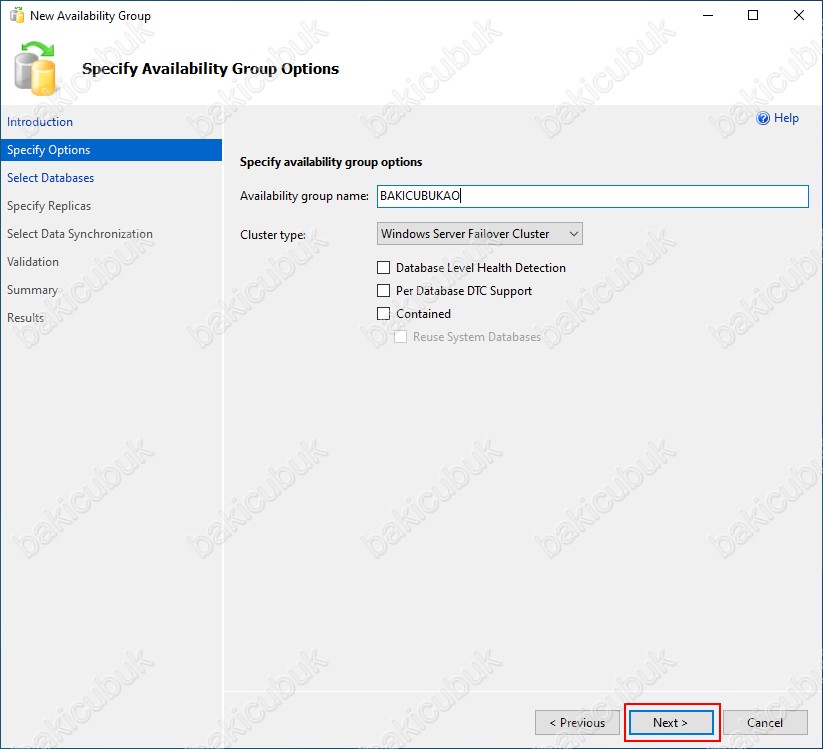The image size is (823, 749).
Task: Click the 'Specify Availability Group Options' title
Action: pyautogui.click(x=210, y=69)
